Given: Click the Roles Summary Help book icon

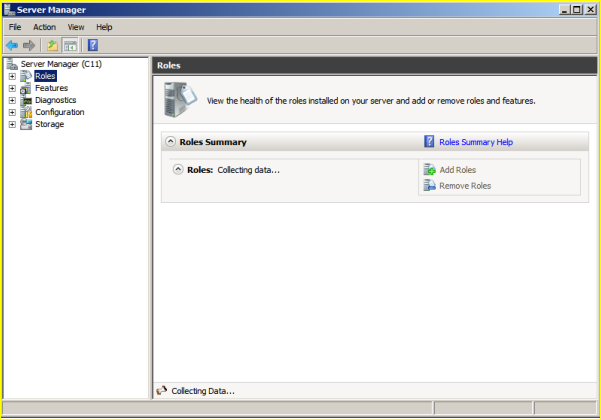Looking at the screenshot, I should (429, 141).
